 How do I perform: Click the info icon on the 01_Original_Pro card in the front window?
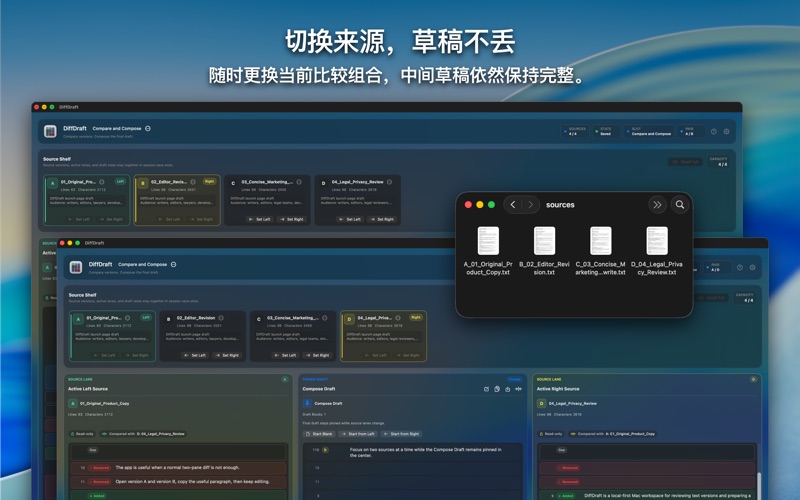[x=128, y=318]
